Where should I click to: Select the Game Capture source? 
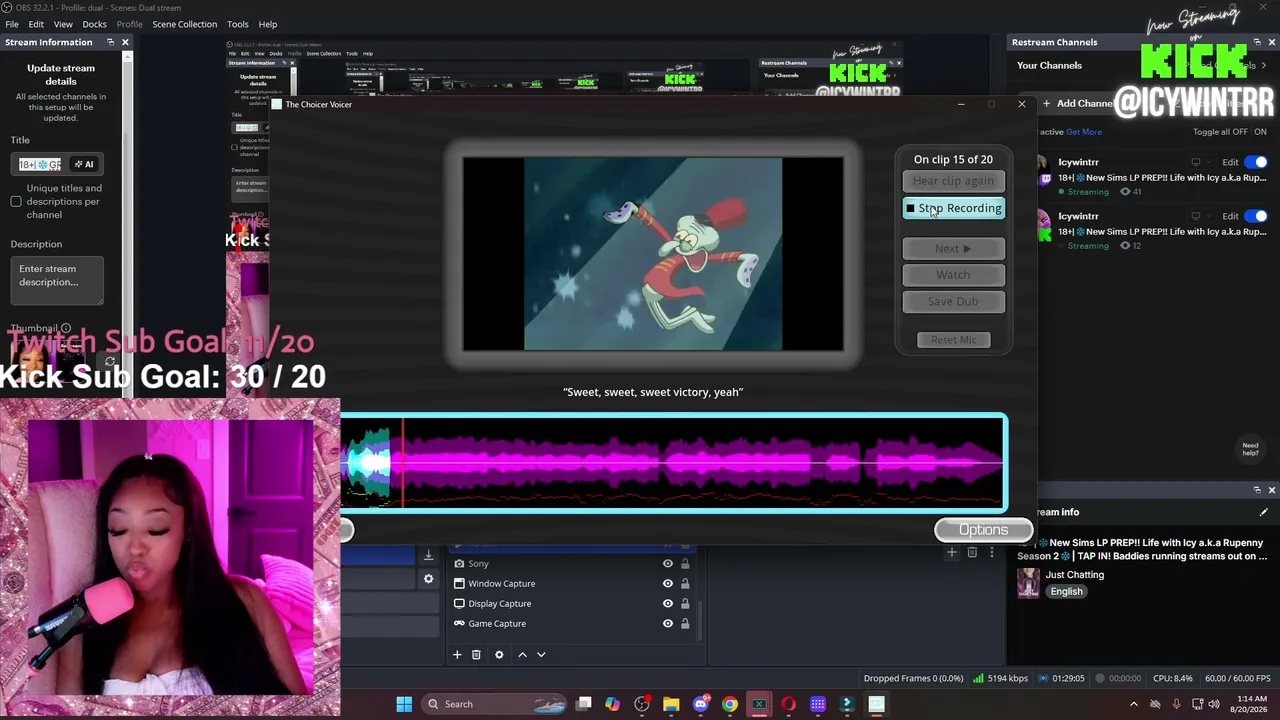(572, 624)
